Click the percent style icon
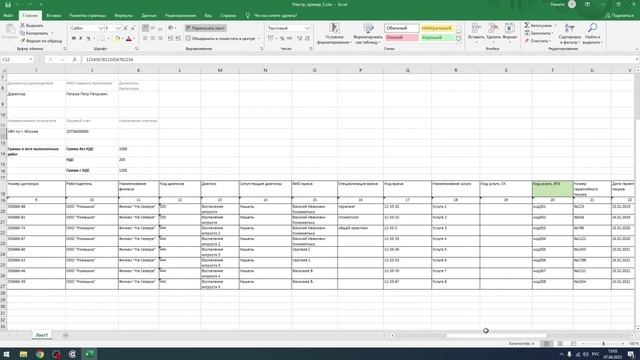Screen dimensions: 640x360 click(282, 38)
